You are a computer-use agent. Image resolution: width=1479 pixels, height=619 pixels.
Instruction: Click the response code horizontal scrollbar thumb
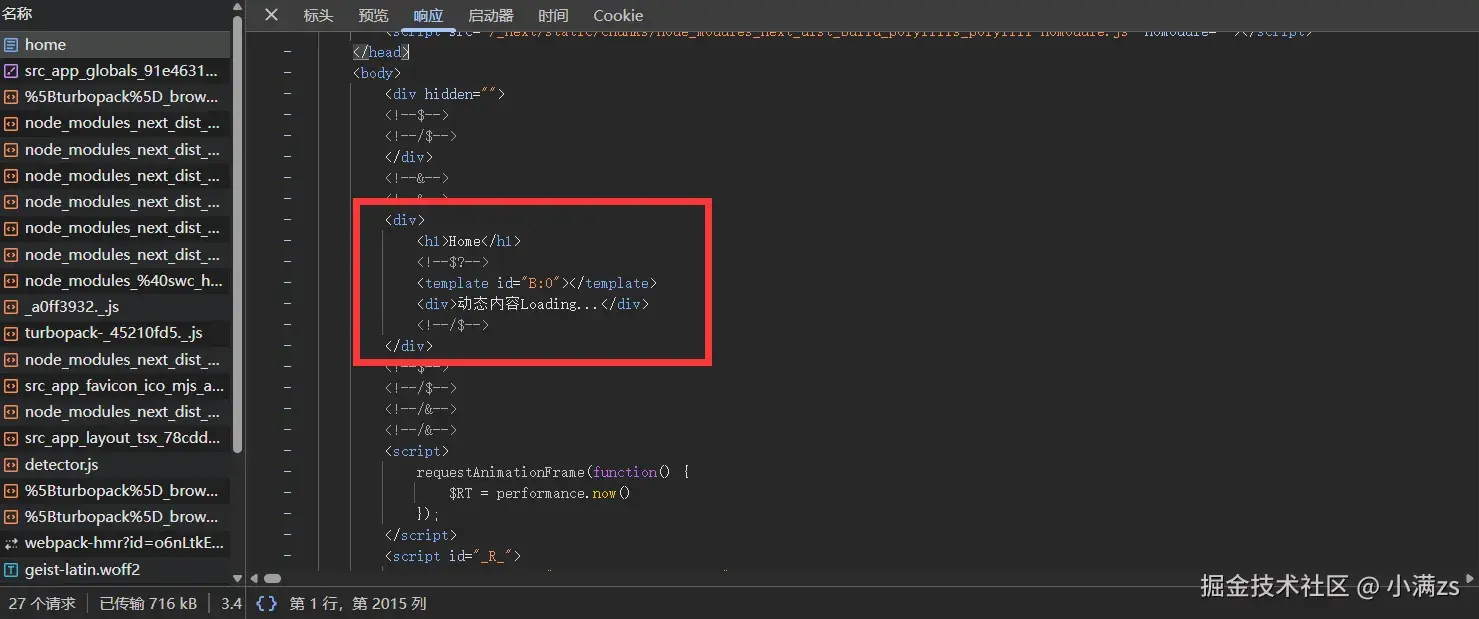pos(272,578)
